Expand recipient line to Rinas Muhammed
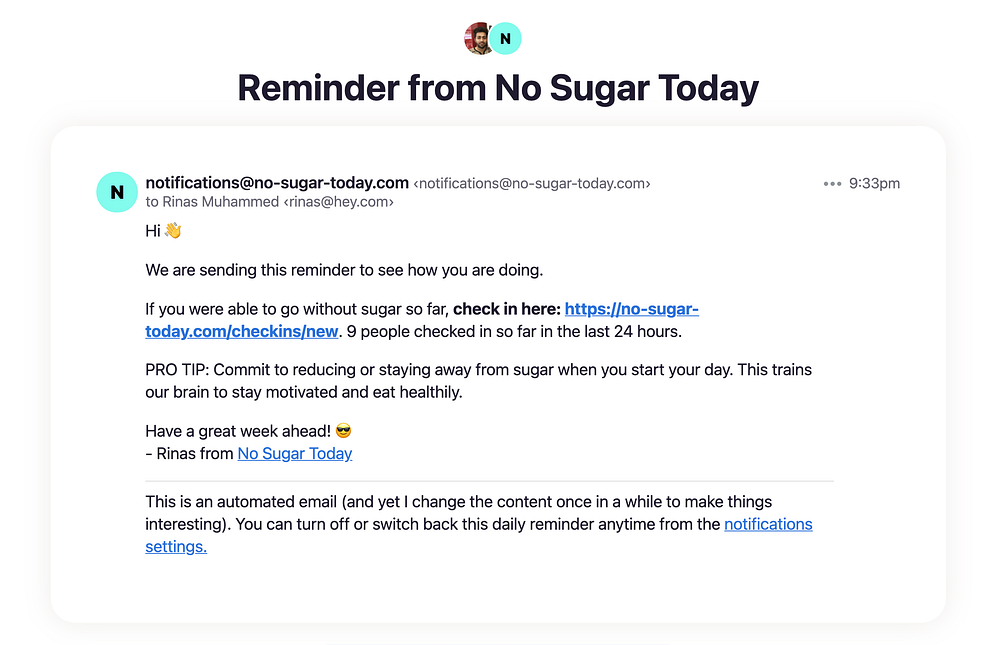The width and height of the screenshot is (1000, 645). [x=270, y=202]
